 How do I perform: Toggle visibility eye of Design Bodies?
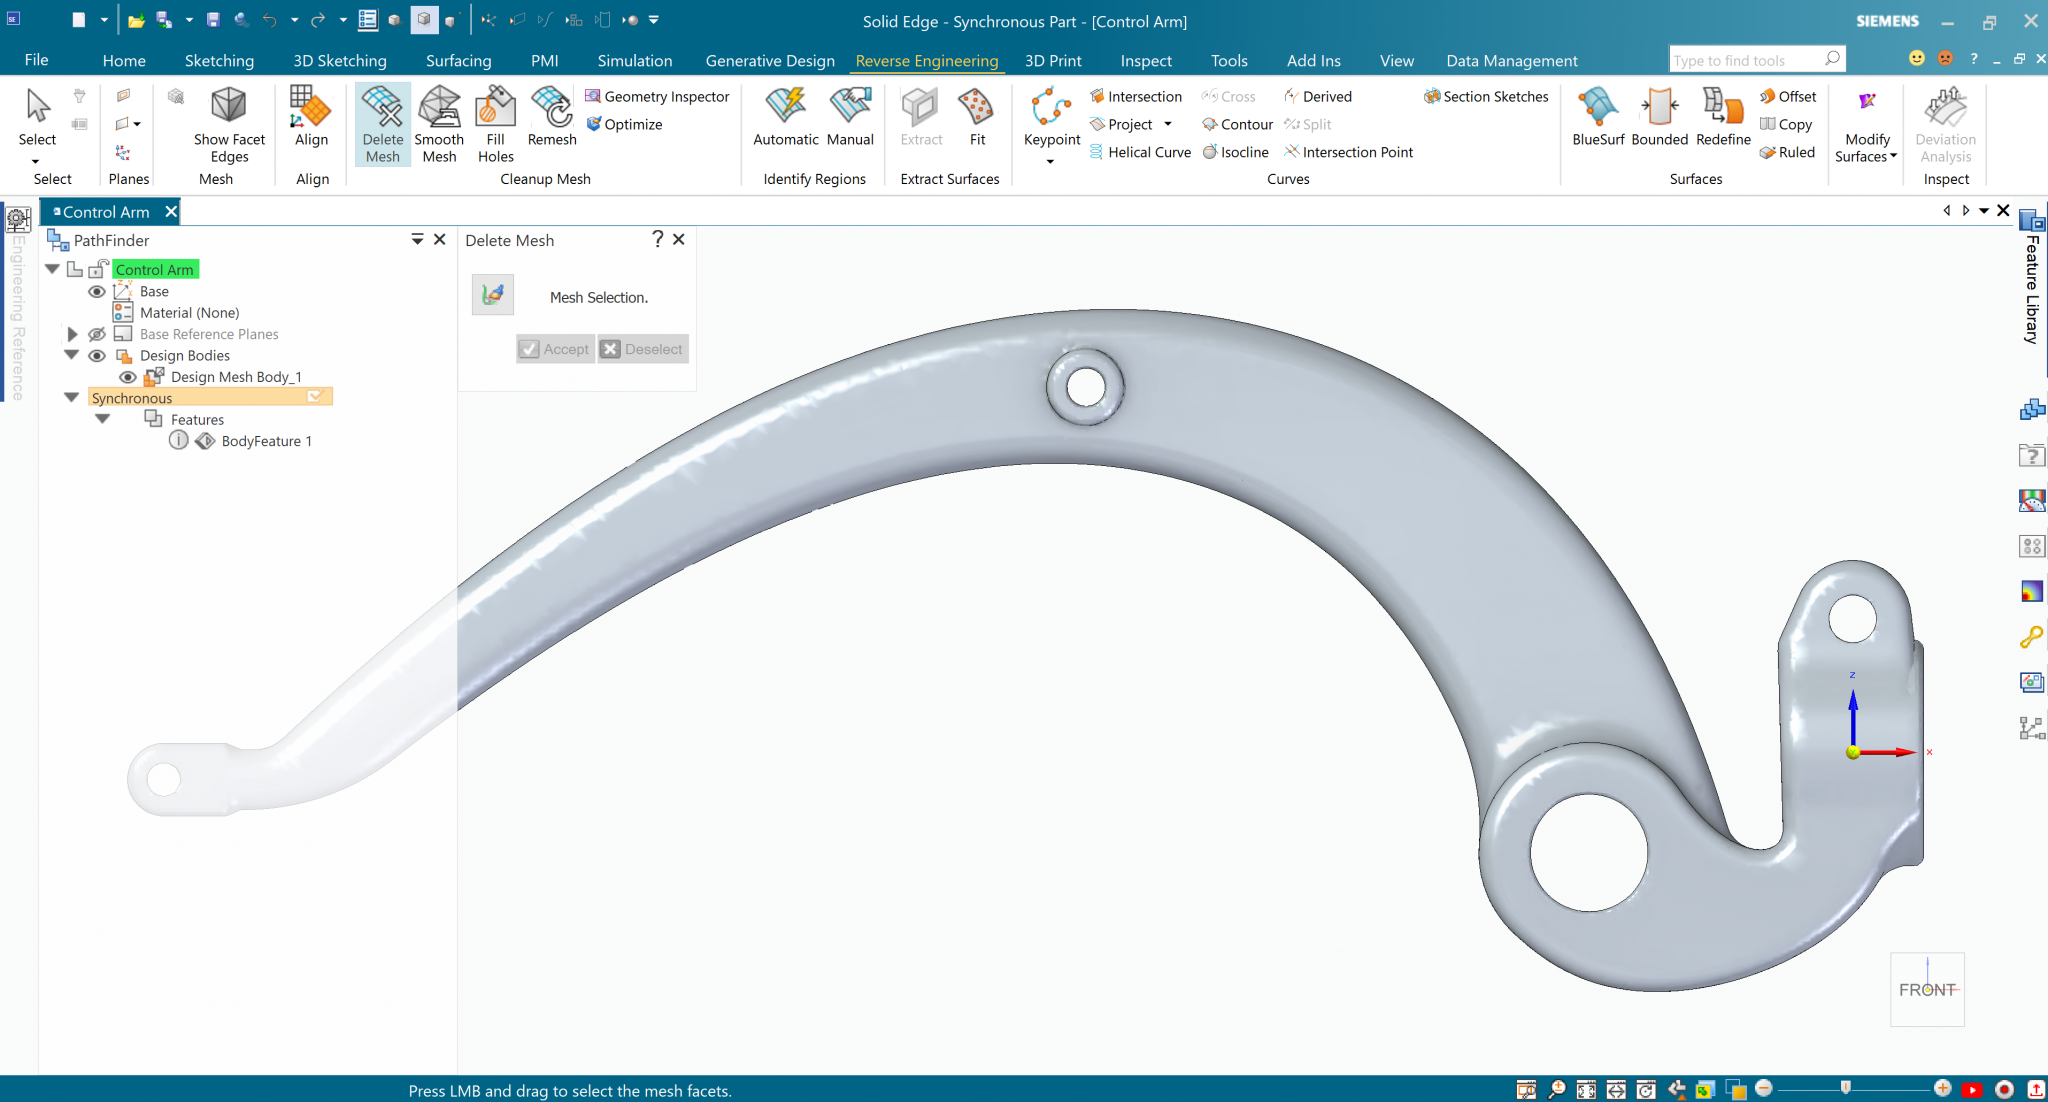point(97,355)
